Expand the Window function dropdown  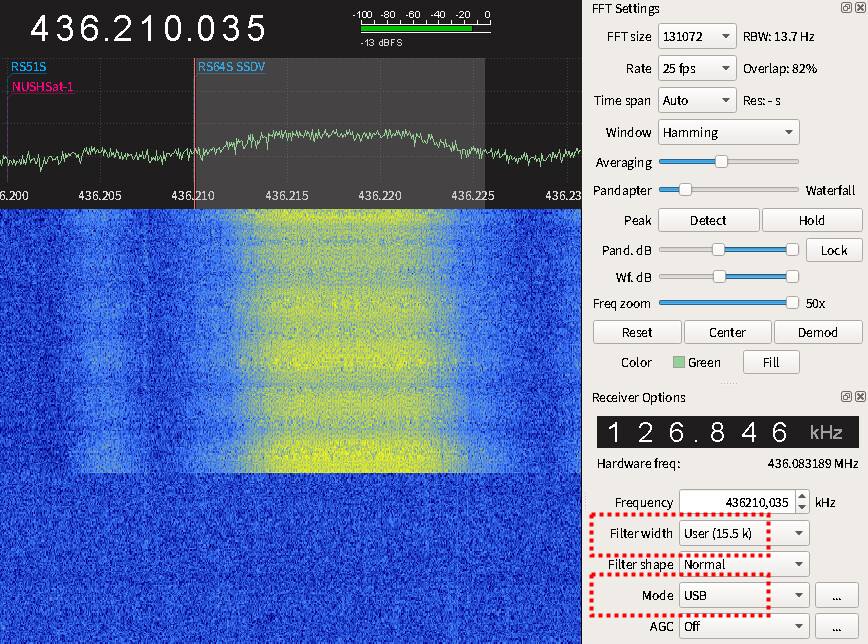[x=728, y=132]
